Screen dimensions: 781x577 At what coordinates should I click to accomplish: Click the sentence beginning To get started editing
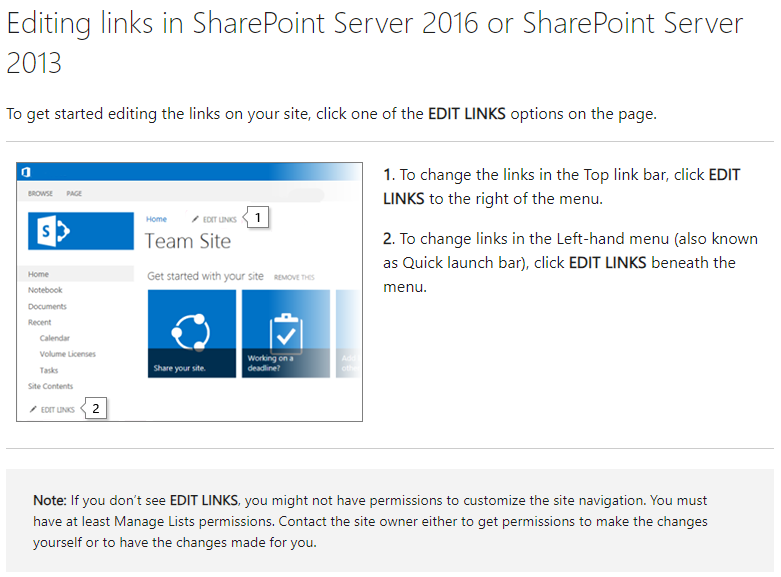coord(332,114)
